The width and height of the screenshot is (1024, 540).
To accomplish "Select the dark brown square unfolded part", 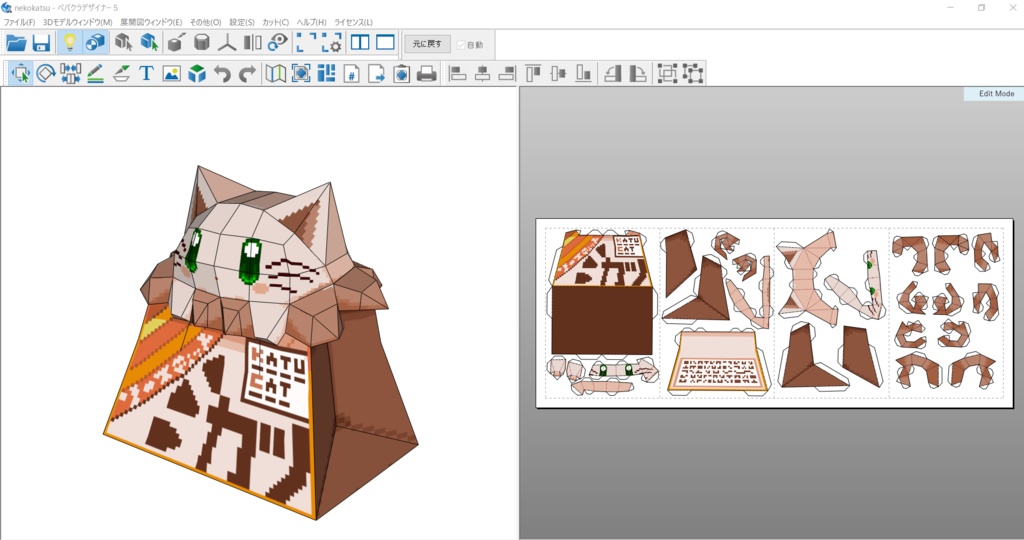I will click(601, 320).
